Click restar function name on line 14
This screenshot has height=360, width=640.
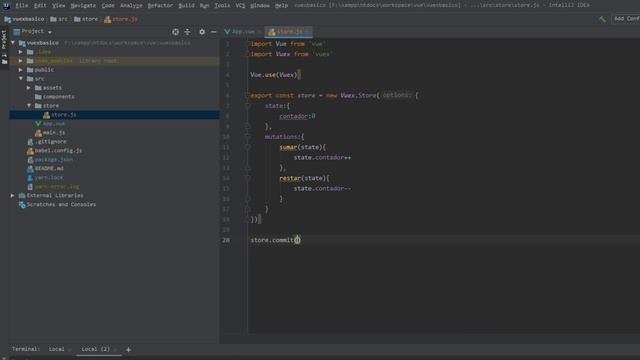pyautogui.click(x=290, y=178)
